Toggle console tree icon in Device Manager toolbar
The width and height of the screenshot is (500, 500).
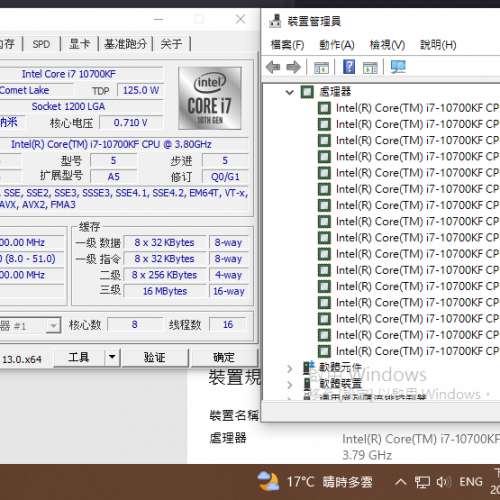click(x=321, y=68)
